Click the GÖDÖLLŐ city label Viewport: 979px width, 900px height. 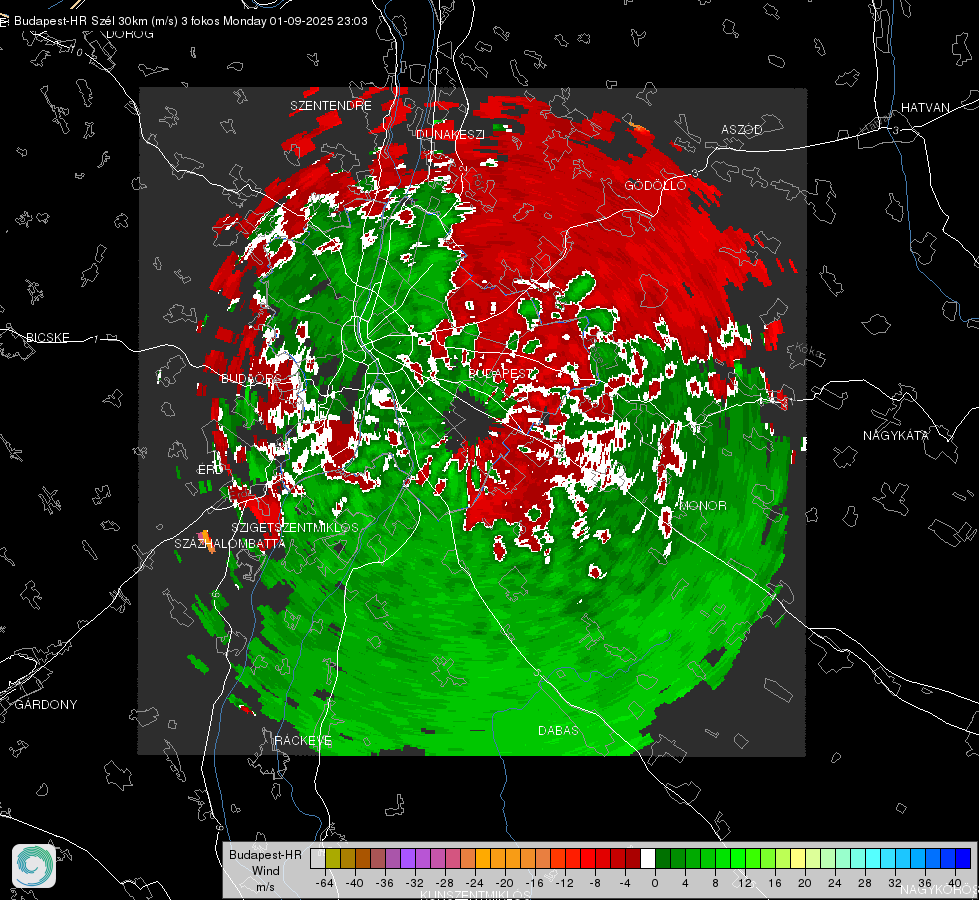[x=655, y=185]
